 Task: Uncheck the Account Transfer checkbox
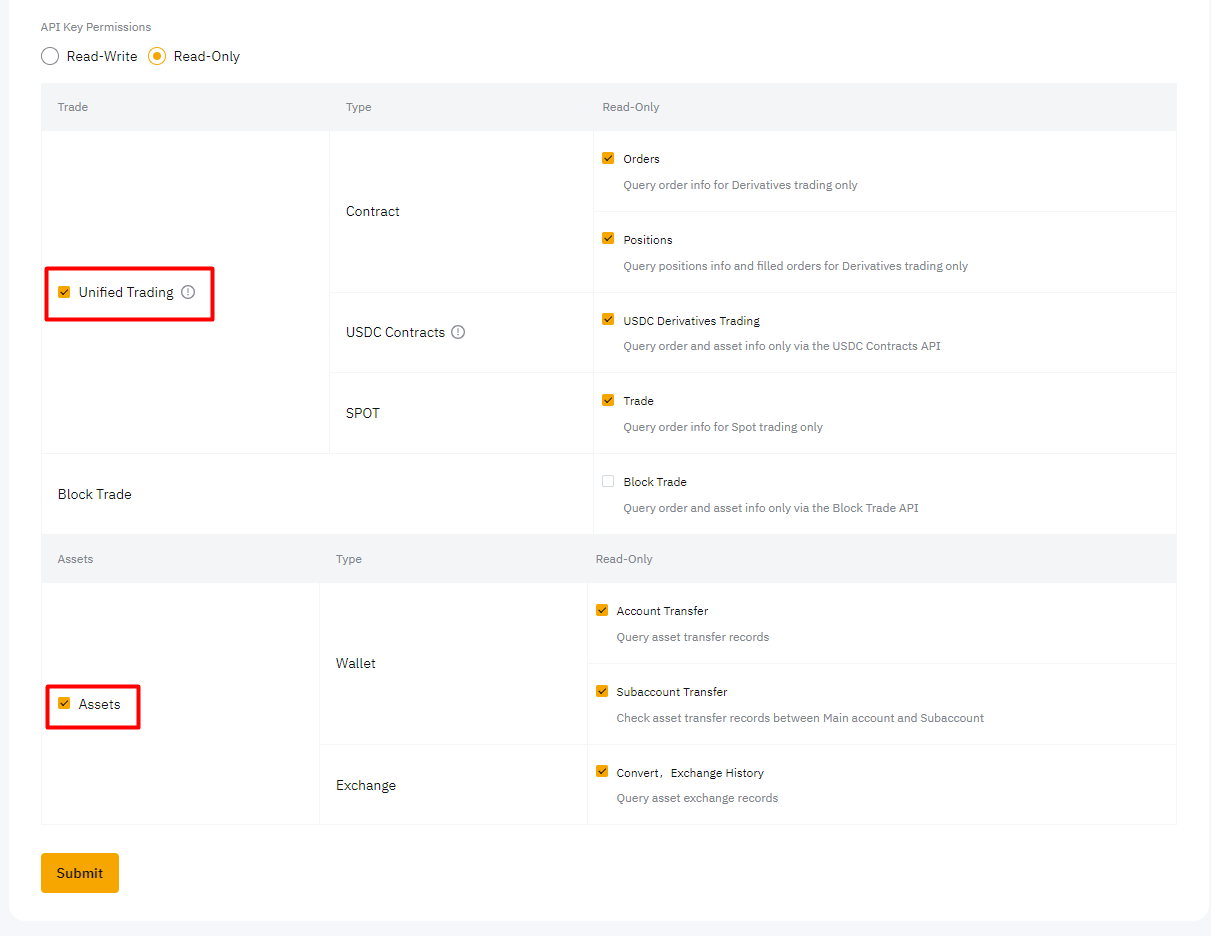[602, 610]
